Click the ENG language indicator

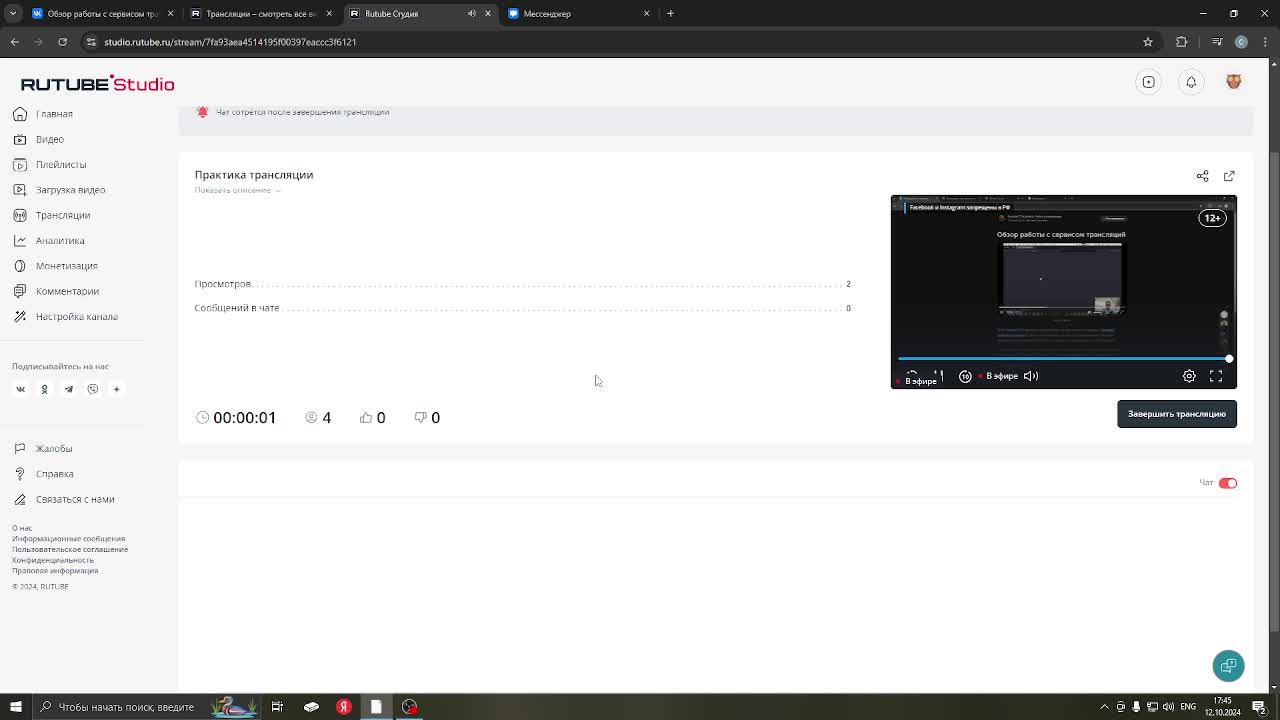(1188, 707)
